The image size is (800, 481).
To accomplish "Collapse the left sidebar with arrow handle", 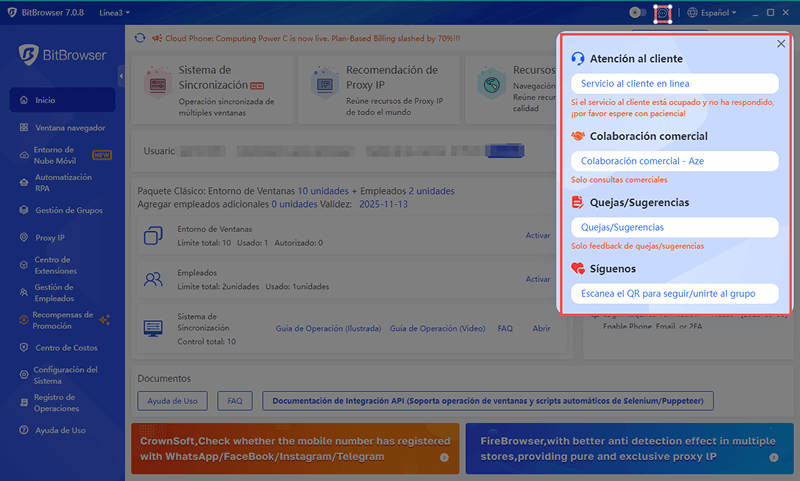I will pos(121,76).
